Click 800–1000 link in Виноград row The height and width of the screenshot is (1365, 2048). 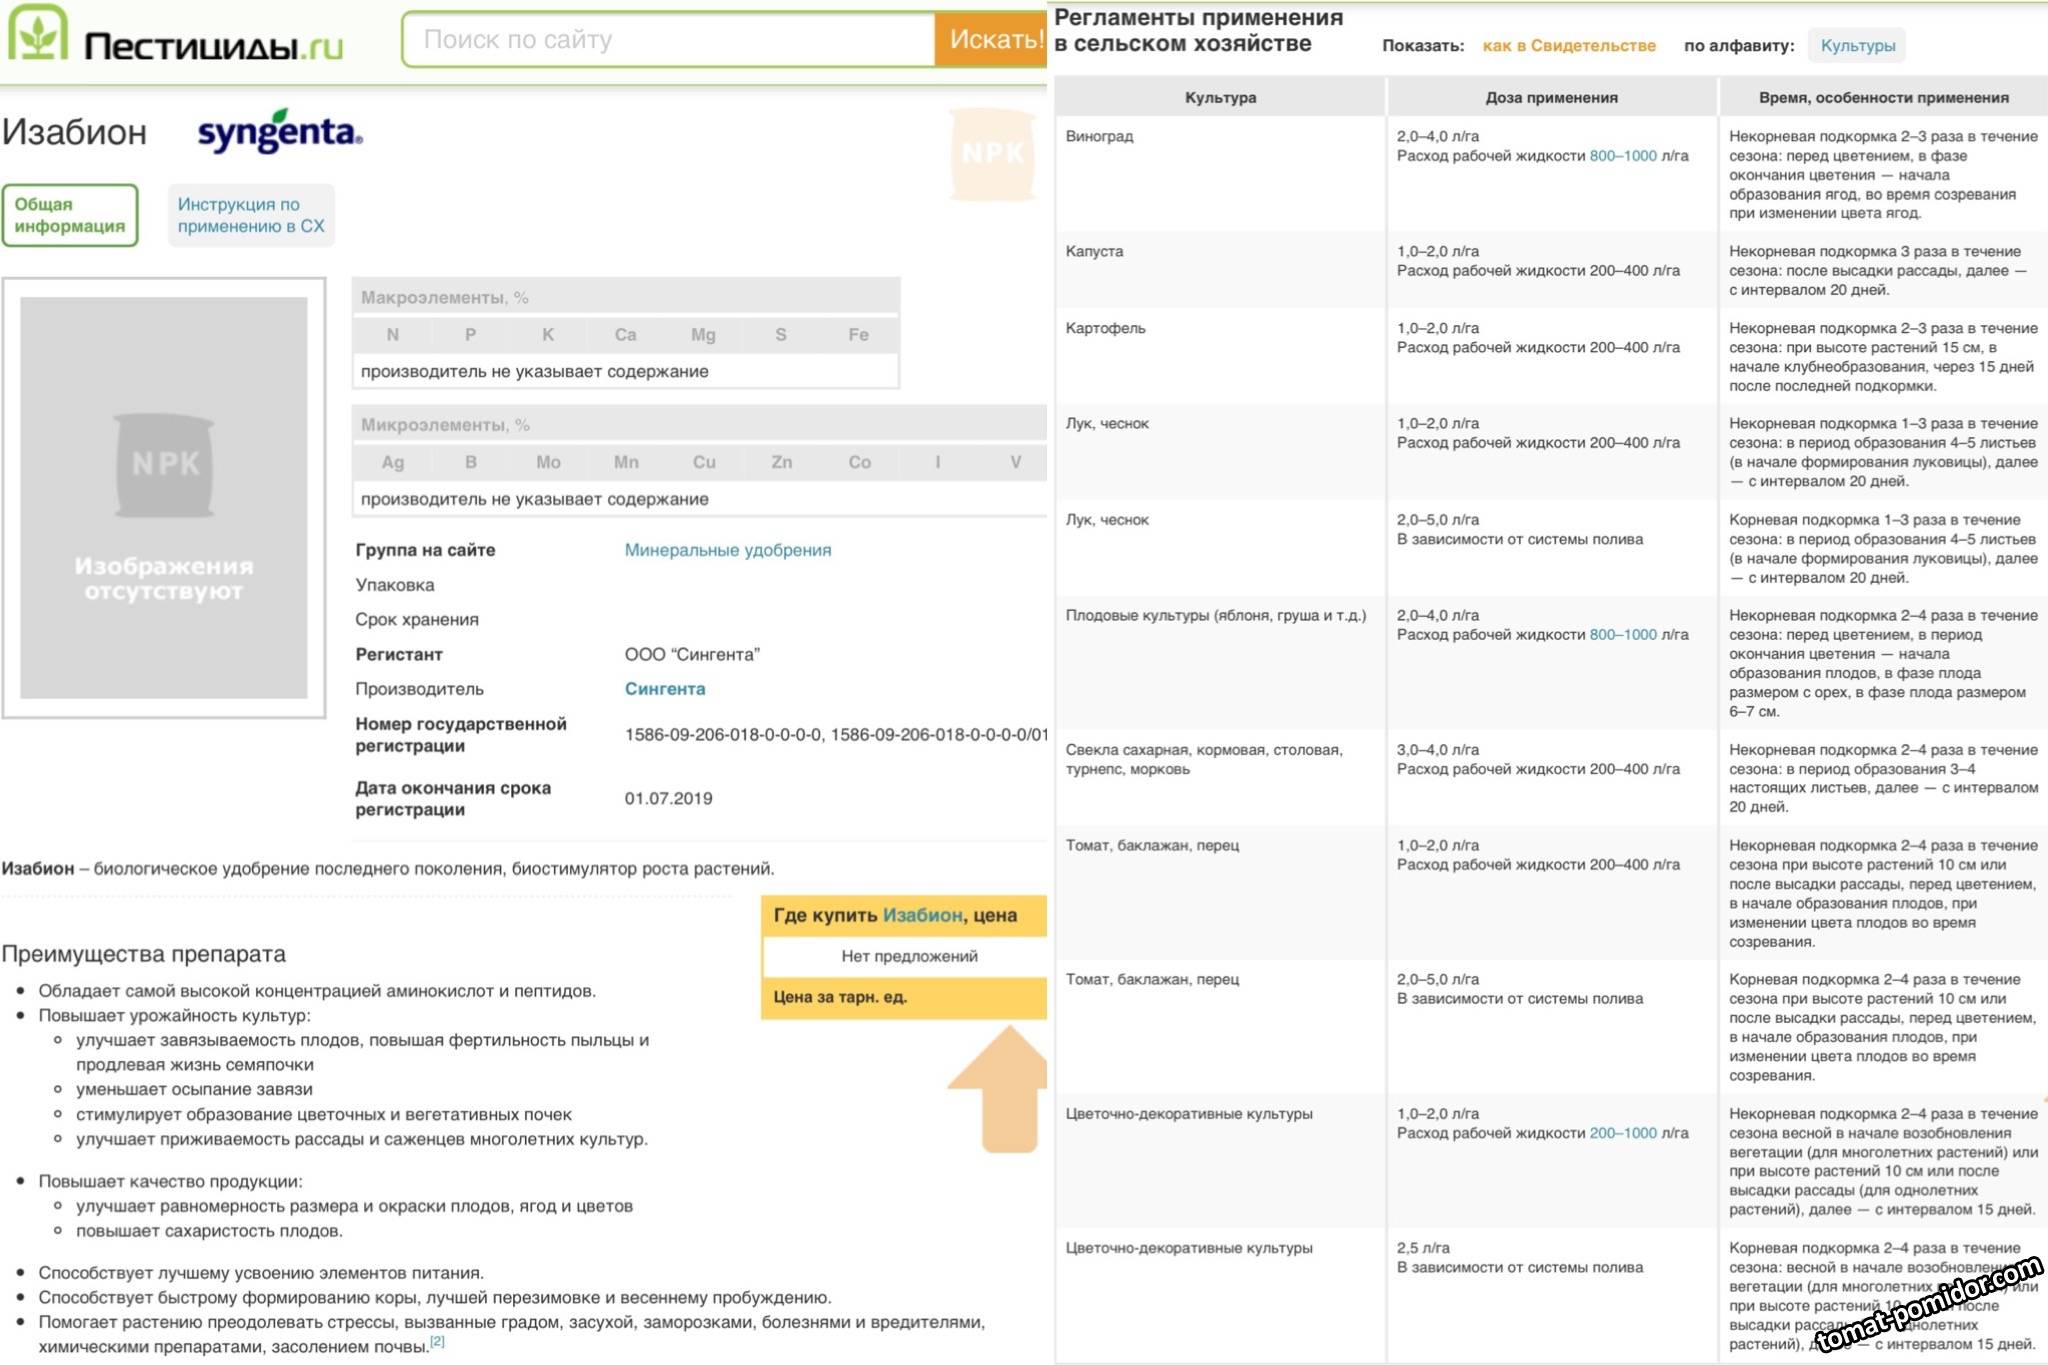pos(1622,156)
